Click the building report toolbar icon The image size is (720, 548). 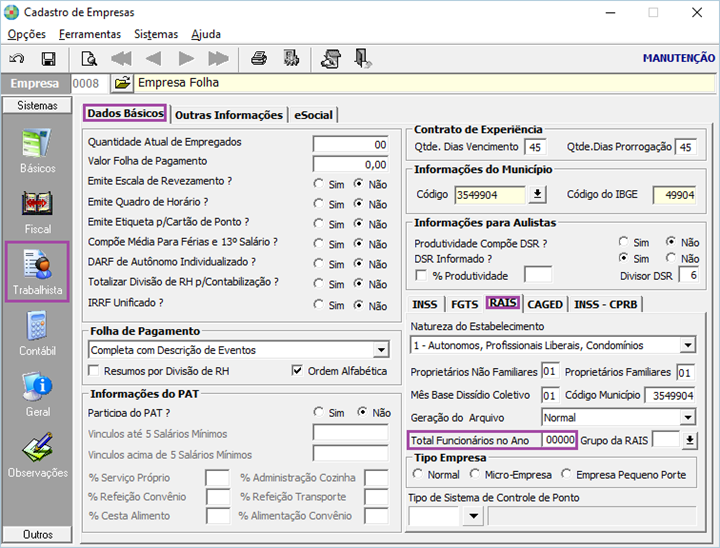click(291, 59)
